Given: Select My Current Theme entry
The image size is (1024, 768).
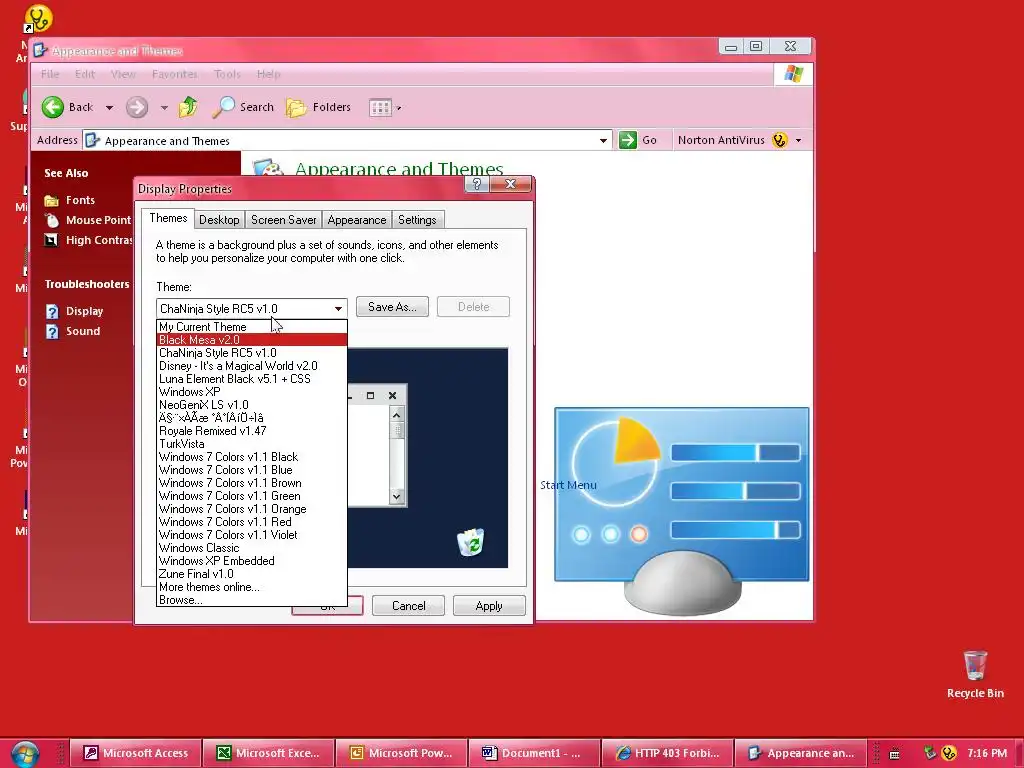Looking at the screenshot, I should click(251, 327).
